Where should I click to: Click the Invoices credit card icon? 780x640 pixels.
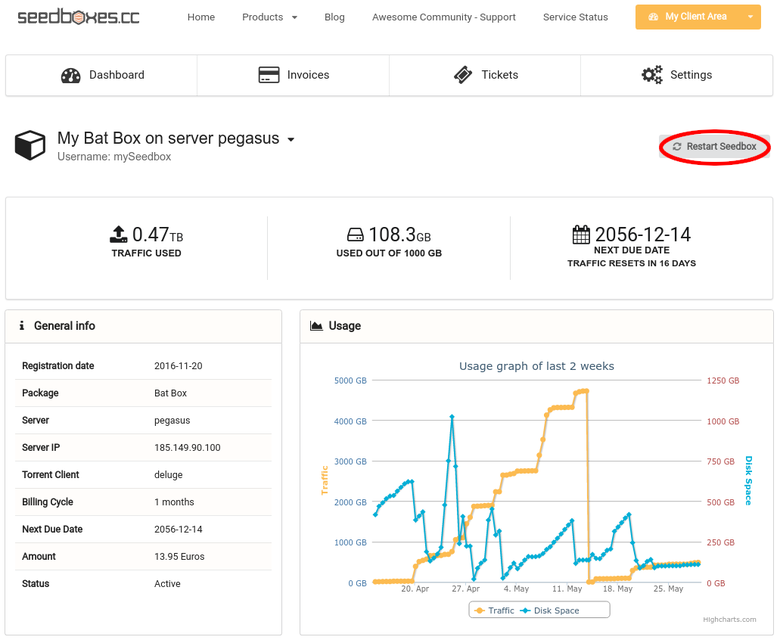coord(269,75)
